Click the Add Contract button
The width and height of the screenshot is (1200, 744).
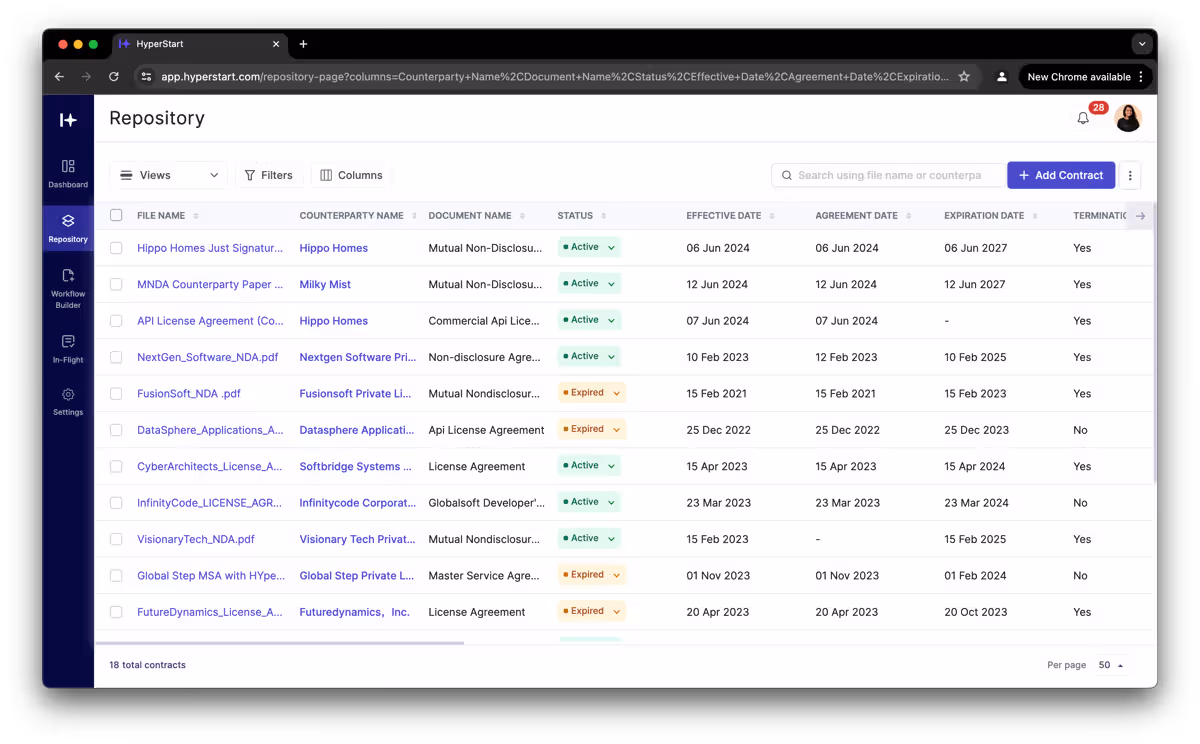click(1060, 175)
